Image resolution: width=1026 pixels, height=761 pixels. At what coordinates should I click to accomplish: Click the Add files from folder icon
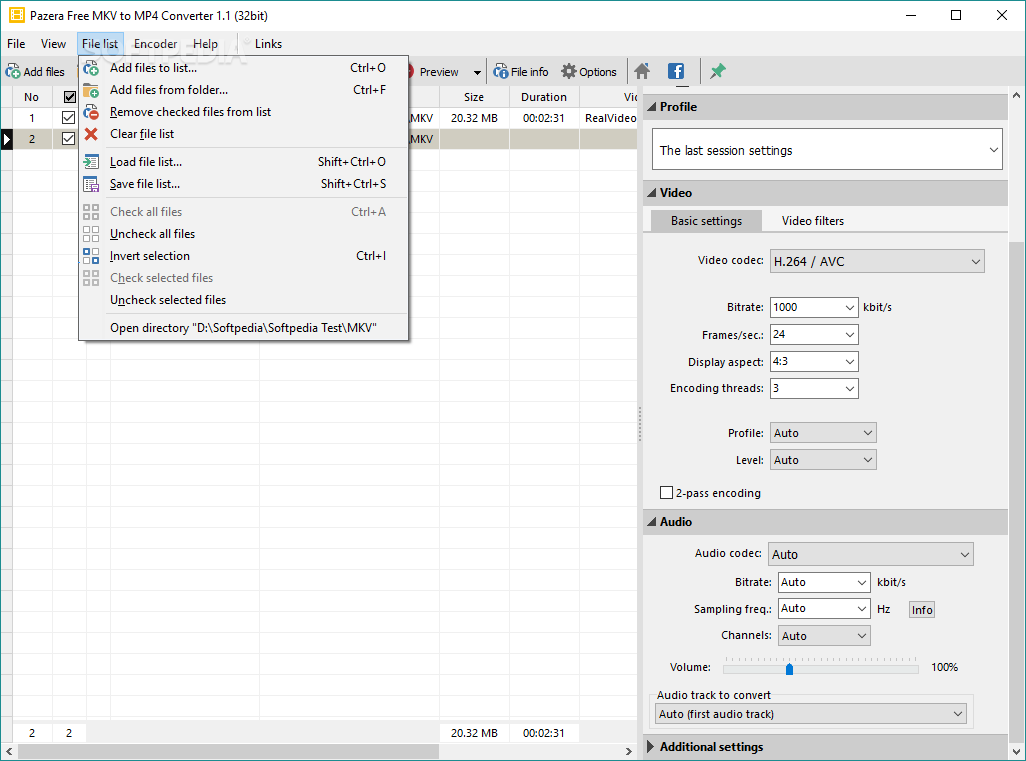tap(91, 90)
